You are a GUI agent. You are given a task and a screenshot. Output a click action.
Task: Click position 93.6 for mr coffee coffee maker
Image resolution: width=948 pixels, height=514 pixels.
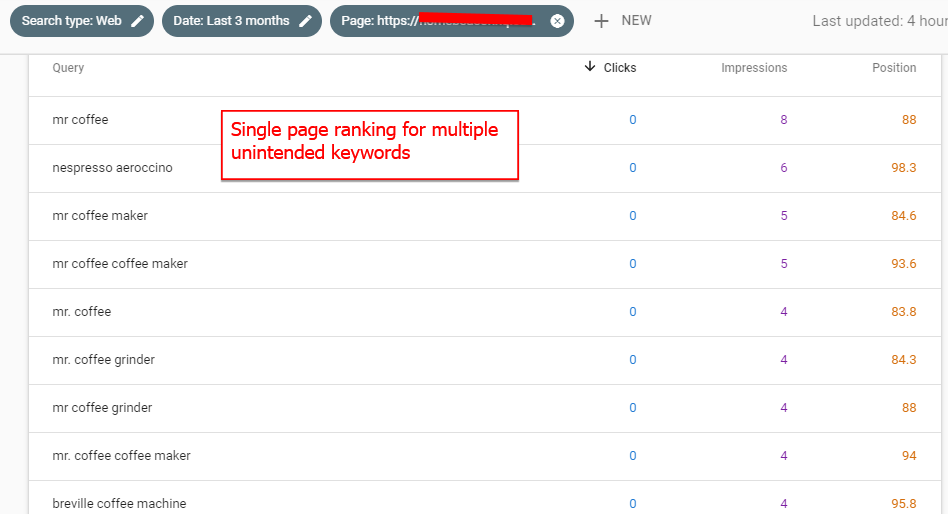pos(903,264)
